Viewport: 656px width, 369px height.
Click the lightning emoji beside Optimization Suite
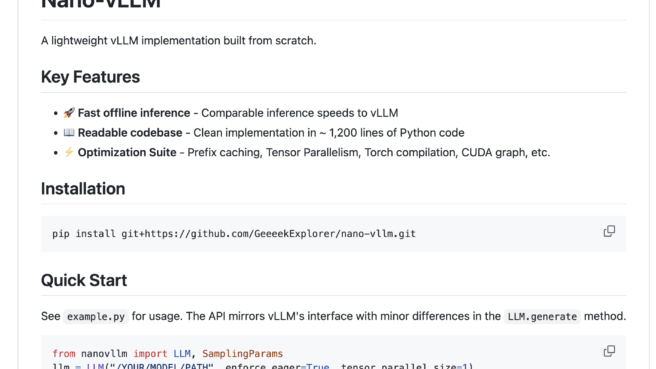click(x=69, y=152)
